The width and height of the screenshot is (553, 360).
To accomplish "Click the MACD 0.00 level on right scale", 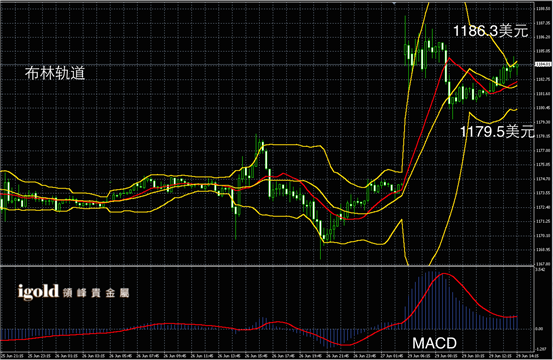I will point(539,329).
